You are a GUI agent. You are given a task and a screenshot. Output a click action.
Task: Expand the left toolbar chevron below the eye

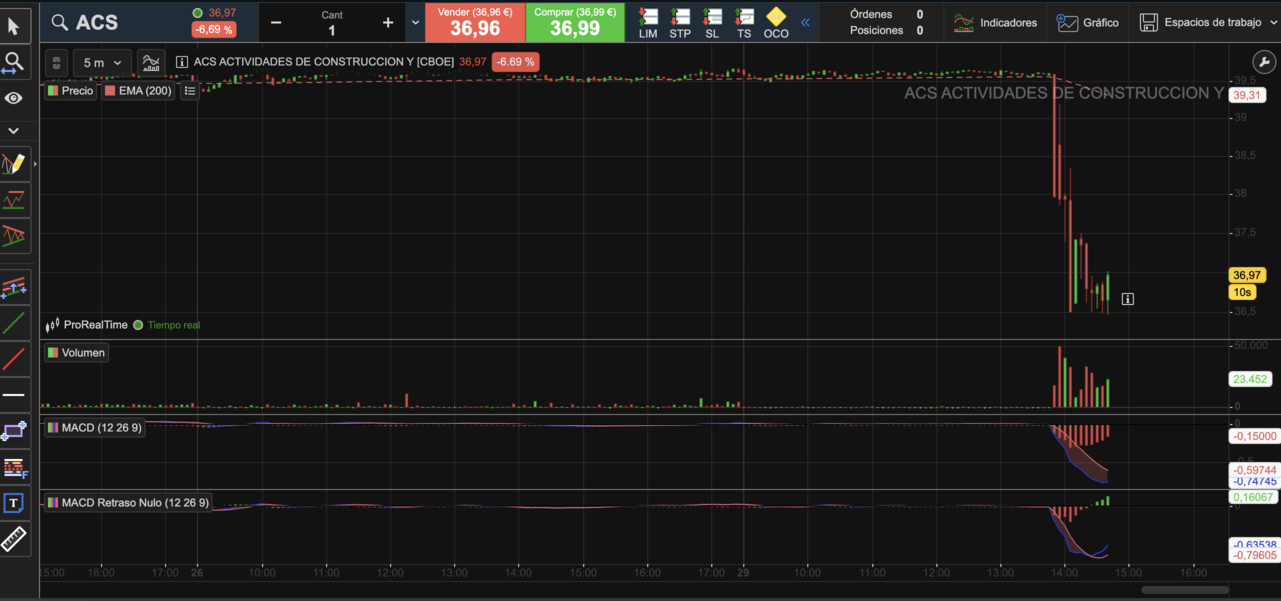click(x=14, y=131)
